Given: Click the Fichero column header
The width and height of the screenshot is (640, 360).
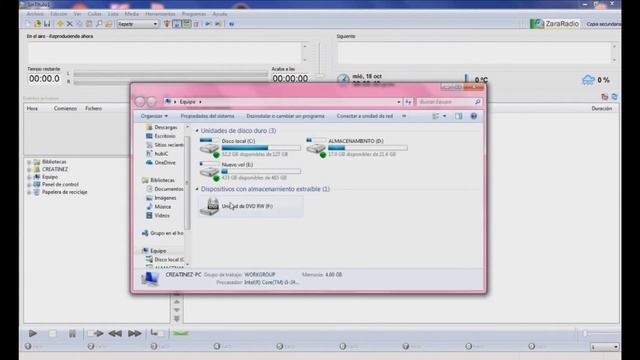Looking at the screenshot, I should [93, 109].
